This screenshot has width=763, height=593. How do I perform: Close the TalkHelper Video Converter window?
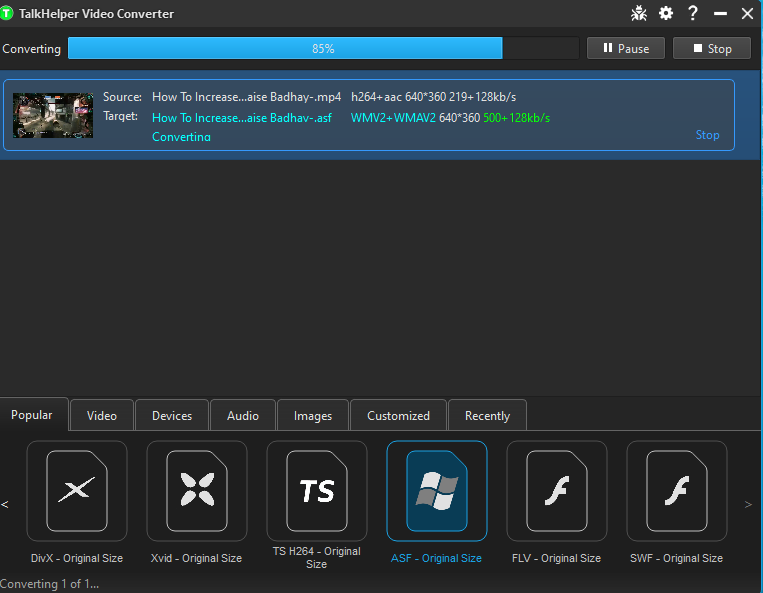[747, 14]
